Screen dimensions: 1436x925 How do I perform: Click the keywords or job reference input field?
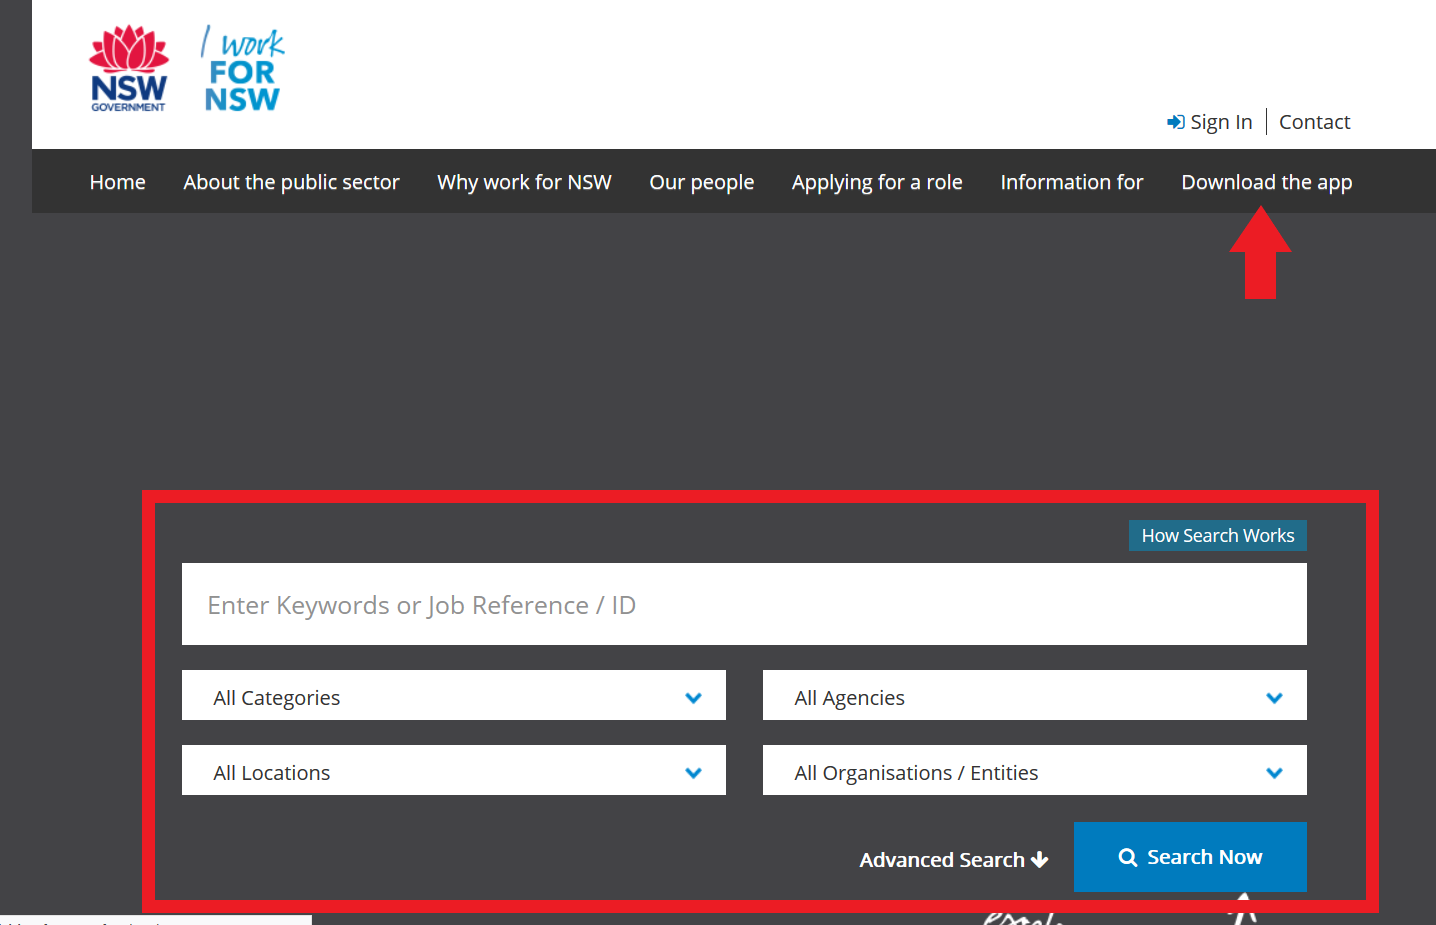(x=744, y=604)
